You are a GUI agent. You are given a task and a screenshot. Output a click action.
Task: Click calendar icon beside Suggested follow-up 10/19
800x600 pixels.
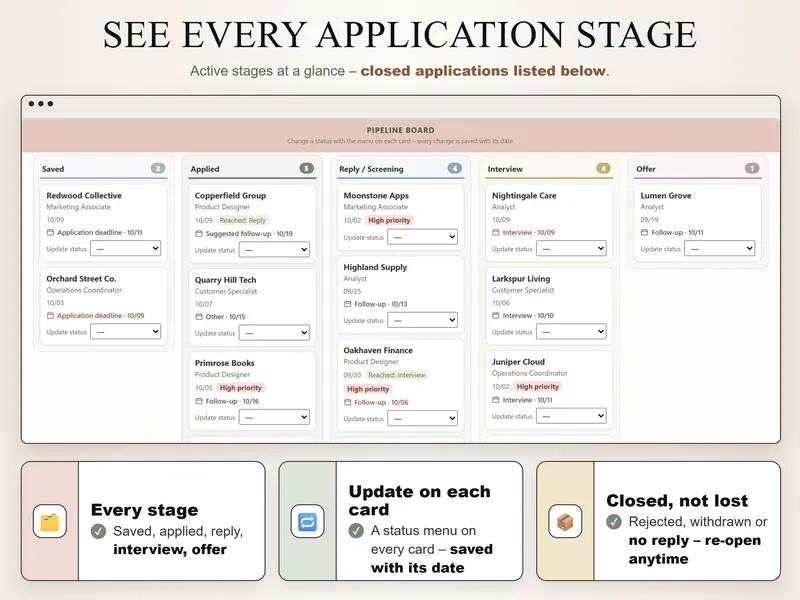(199, 234)
